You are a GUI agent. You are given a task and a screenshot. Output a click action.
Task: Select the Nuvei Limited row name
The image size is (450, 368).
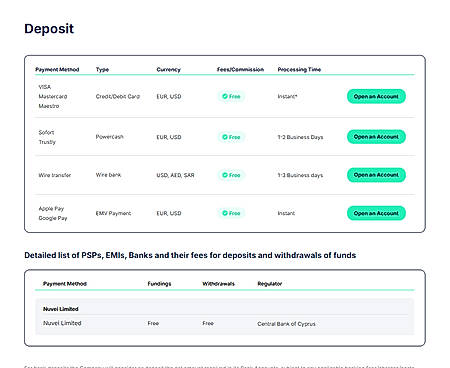click(x=62, y=323)
